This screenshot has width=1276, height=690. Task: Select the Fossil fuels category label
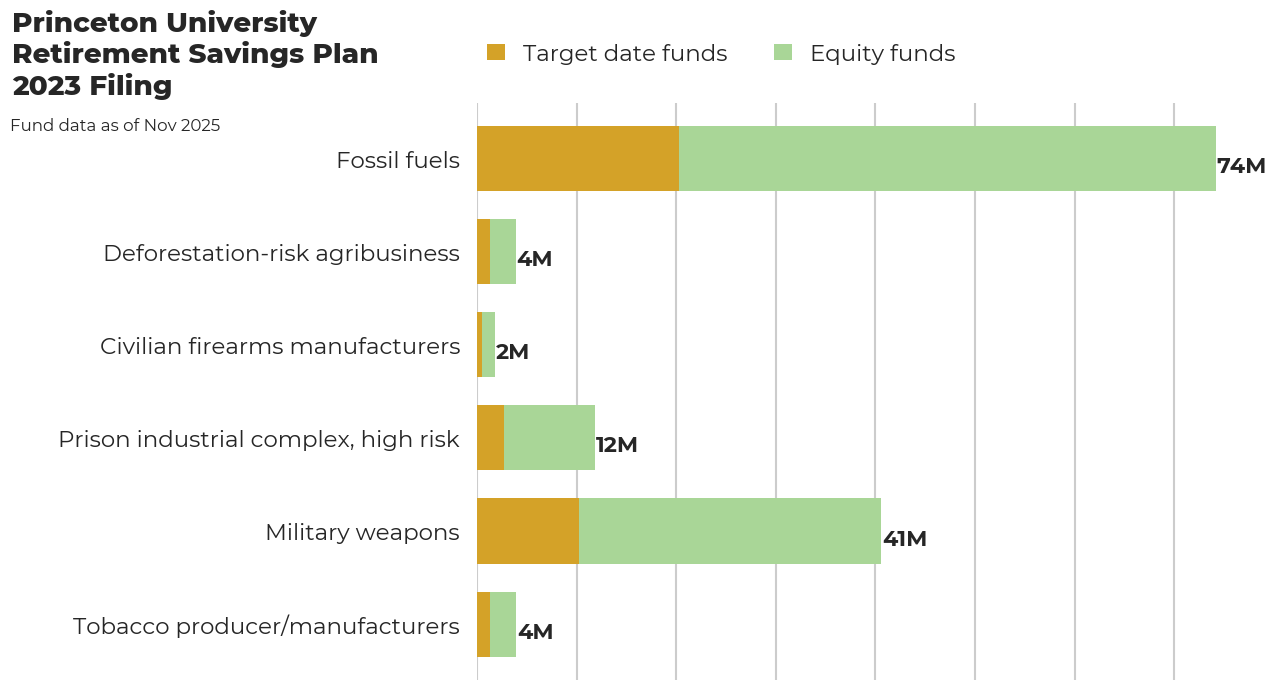398,160
